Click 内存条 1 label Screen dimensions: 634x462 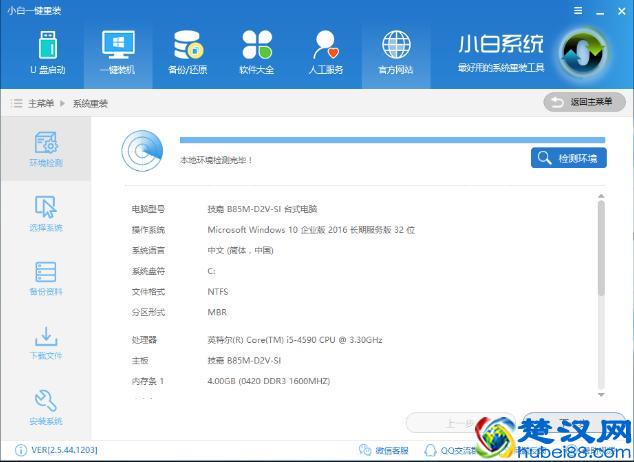[x=148, y=381]
